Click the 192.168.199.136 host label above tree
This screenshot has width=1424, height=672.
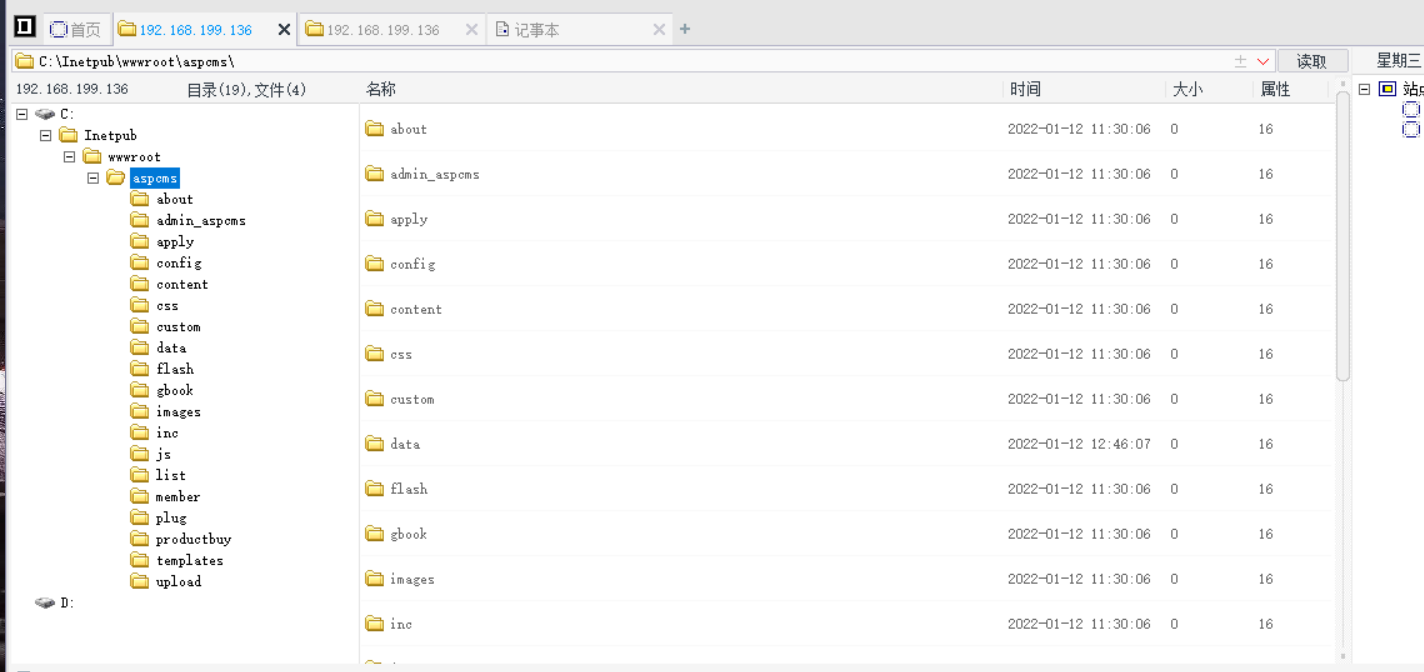72,89
